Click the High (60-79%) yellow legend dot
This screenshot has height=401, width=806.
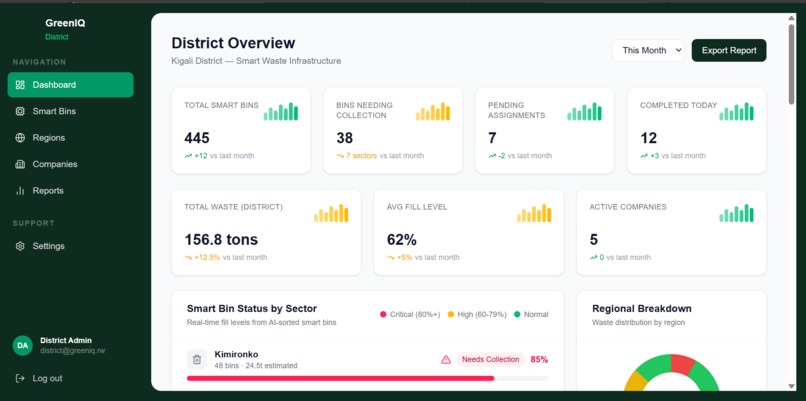pos(451,315)
